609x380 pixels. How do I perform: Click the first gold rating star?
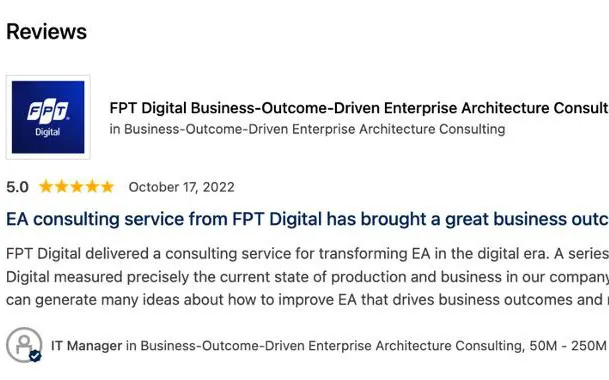tap(46, 187)
